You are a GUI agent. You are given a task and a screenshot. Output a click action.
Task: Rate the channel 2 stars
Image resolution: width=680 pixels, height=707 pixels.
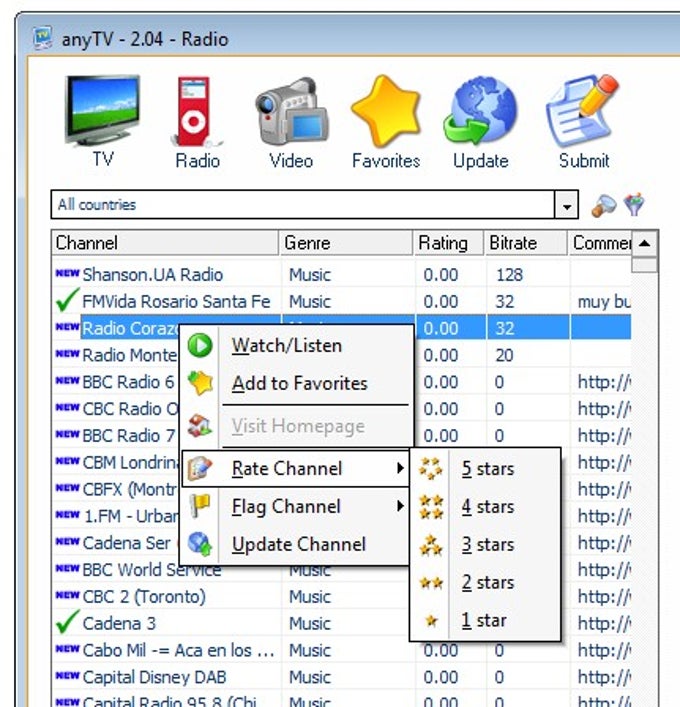click(485, 583)
